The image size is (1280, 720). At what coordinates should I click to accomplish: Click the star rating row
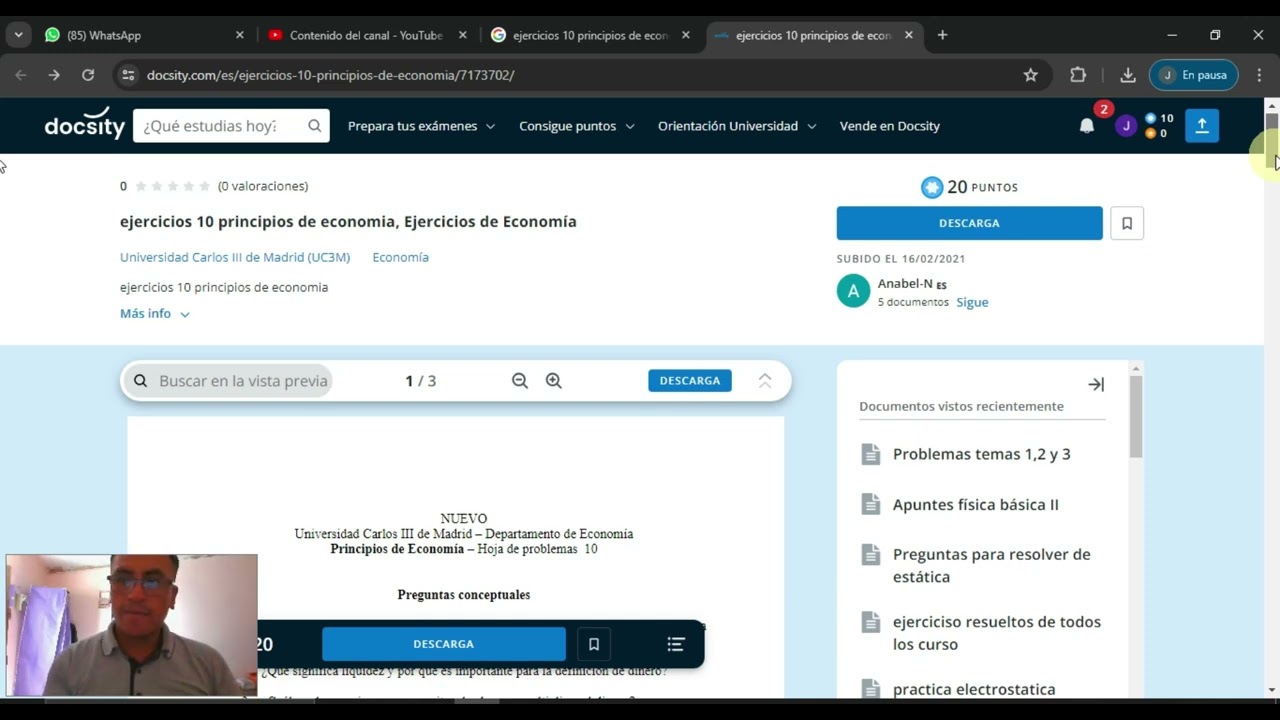click(x=173, y=186)
